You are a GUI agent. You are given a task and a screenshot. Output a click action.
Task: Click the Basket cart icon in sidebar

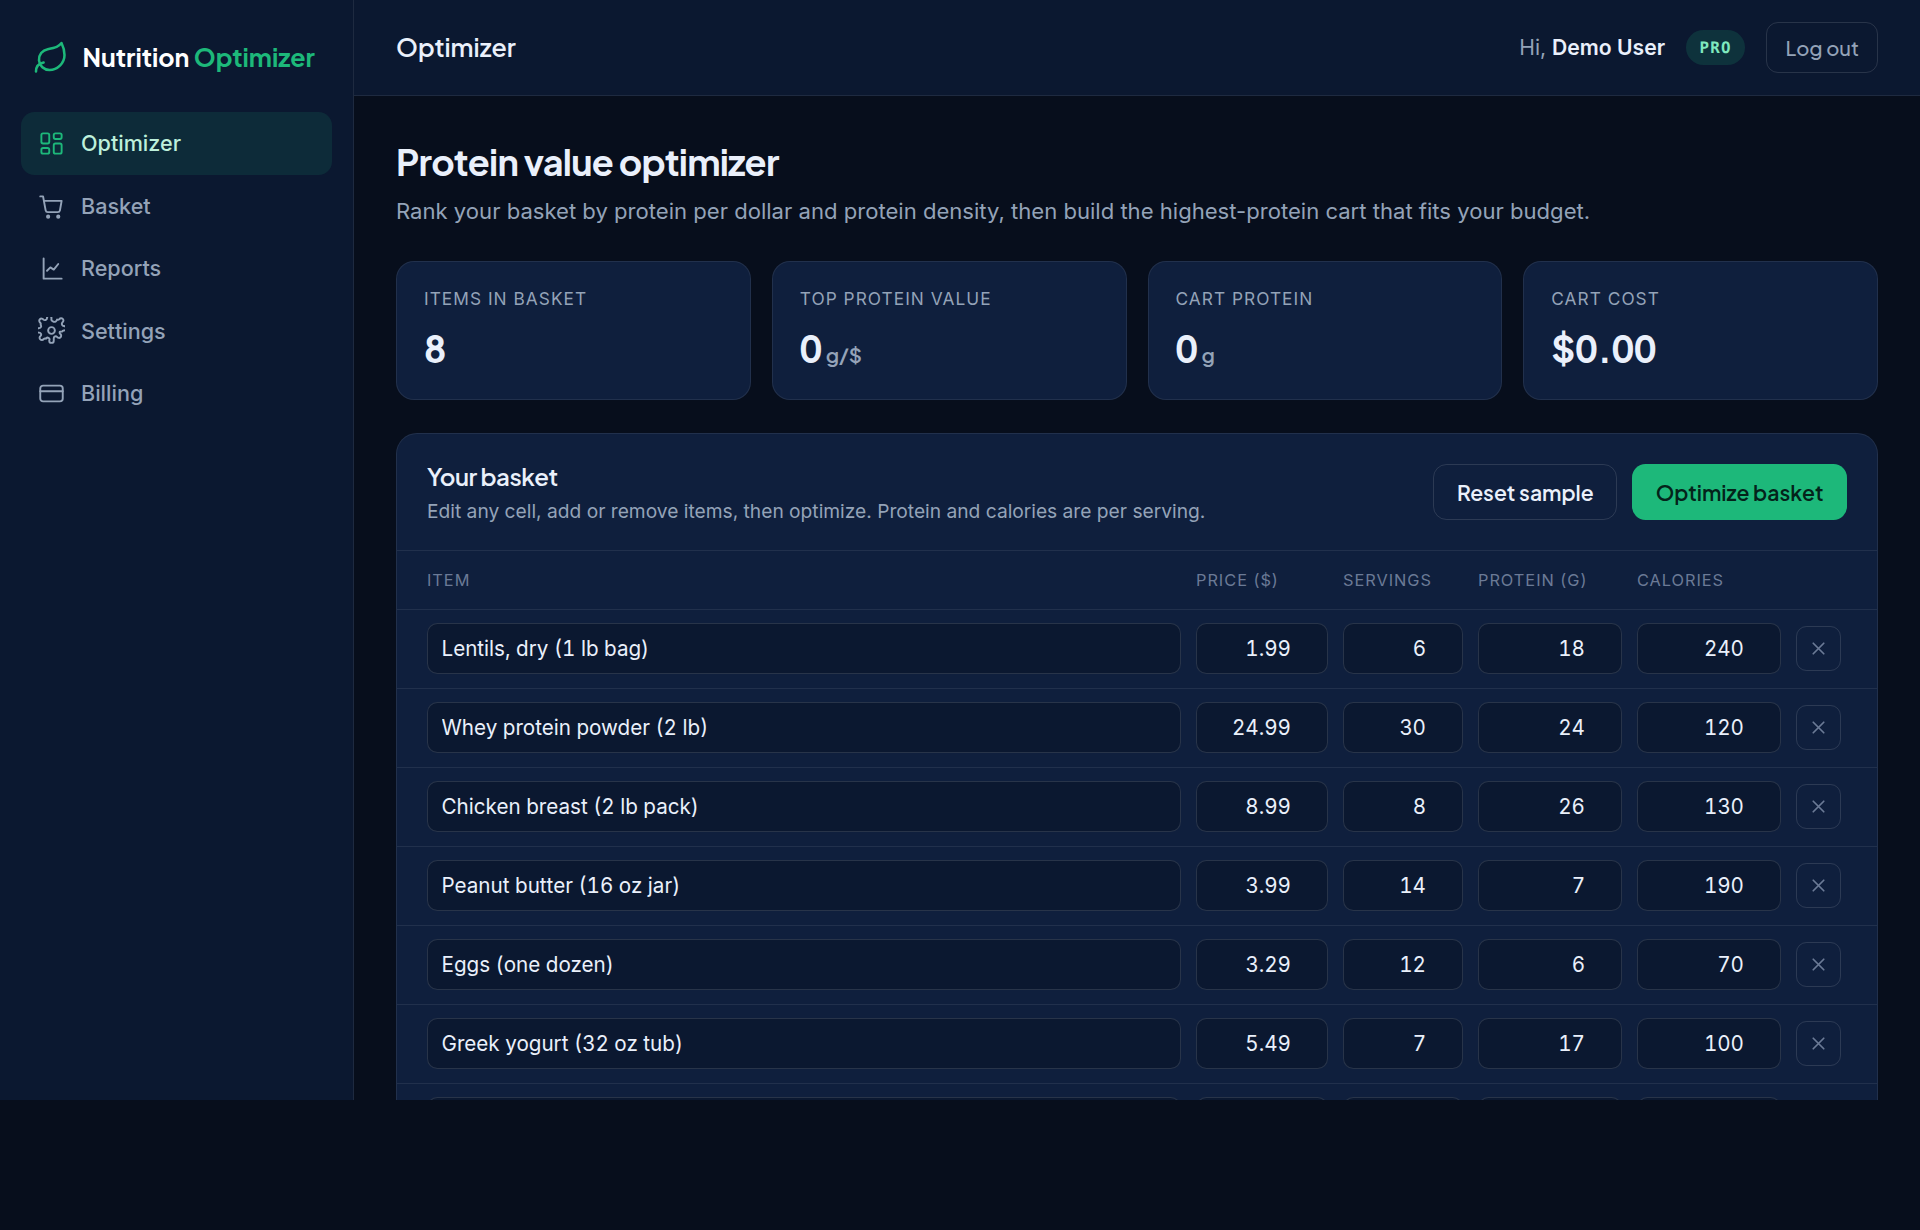51,207
